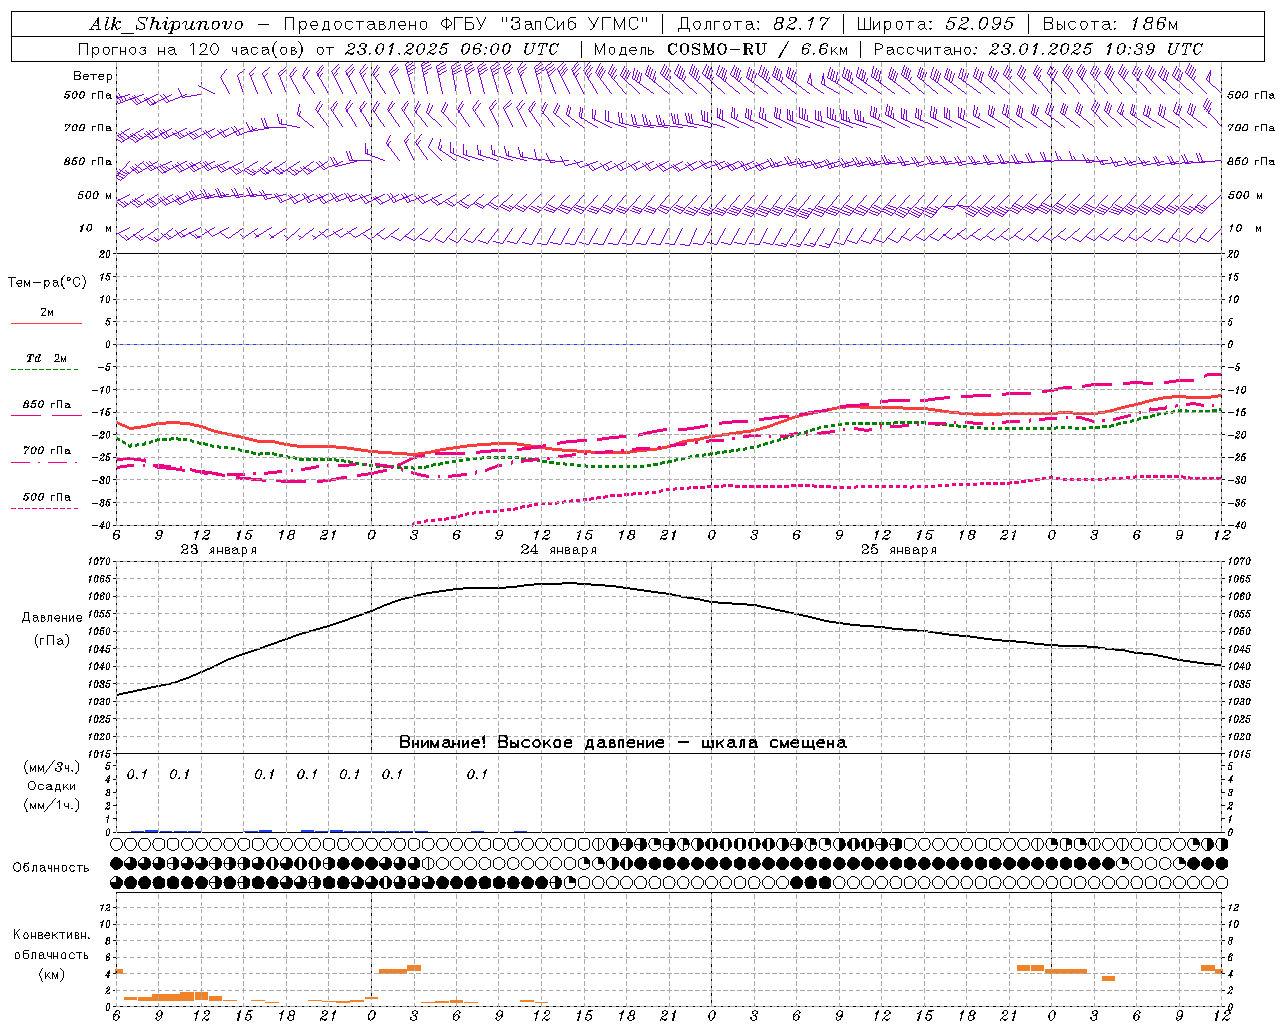
Task: Click the Тем-ра(°C) legend title
Action: [x=47, y=282]
